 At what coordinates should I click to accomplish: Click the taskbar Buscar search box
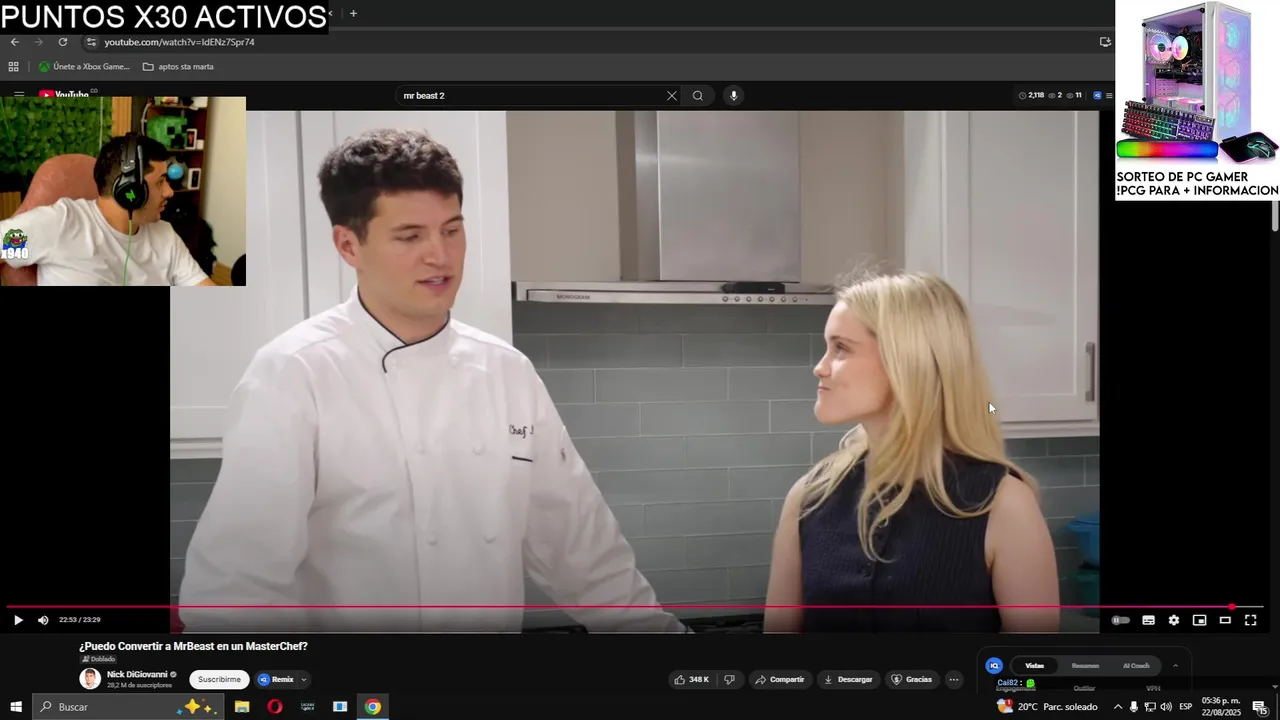[127, 707]
